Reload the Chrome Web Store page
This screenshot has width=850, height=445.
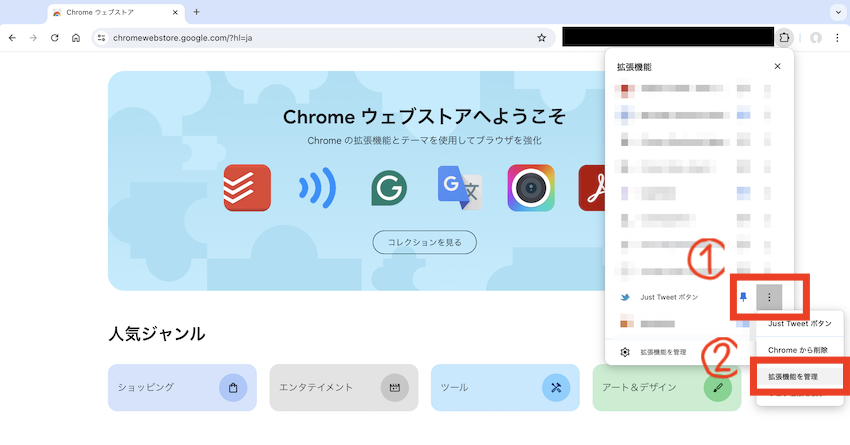click(54, 38)
